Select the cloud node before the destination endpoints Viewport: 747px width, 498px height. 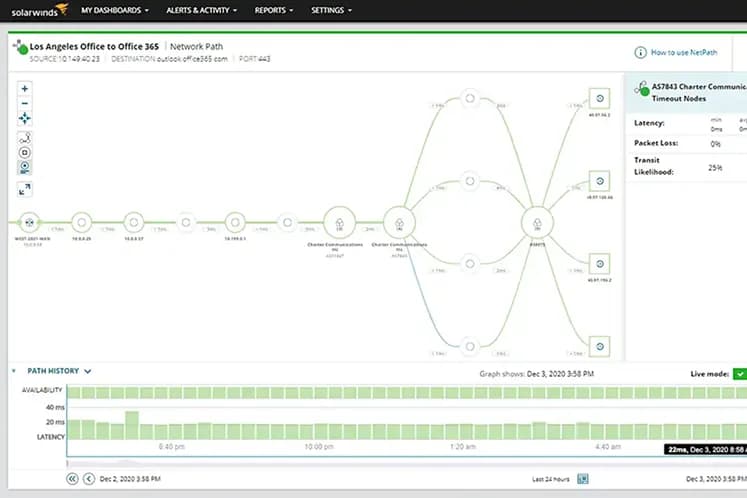point(537,223)
